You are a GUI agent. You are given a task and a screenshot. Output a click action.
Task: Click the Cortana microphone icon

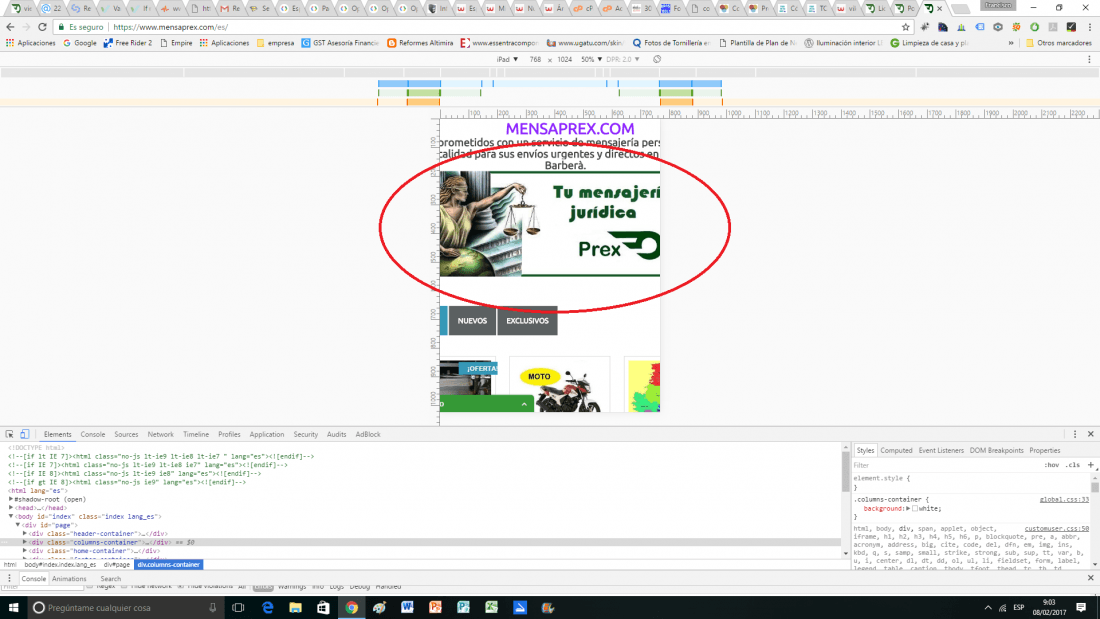(x=213, y=608)
